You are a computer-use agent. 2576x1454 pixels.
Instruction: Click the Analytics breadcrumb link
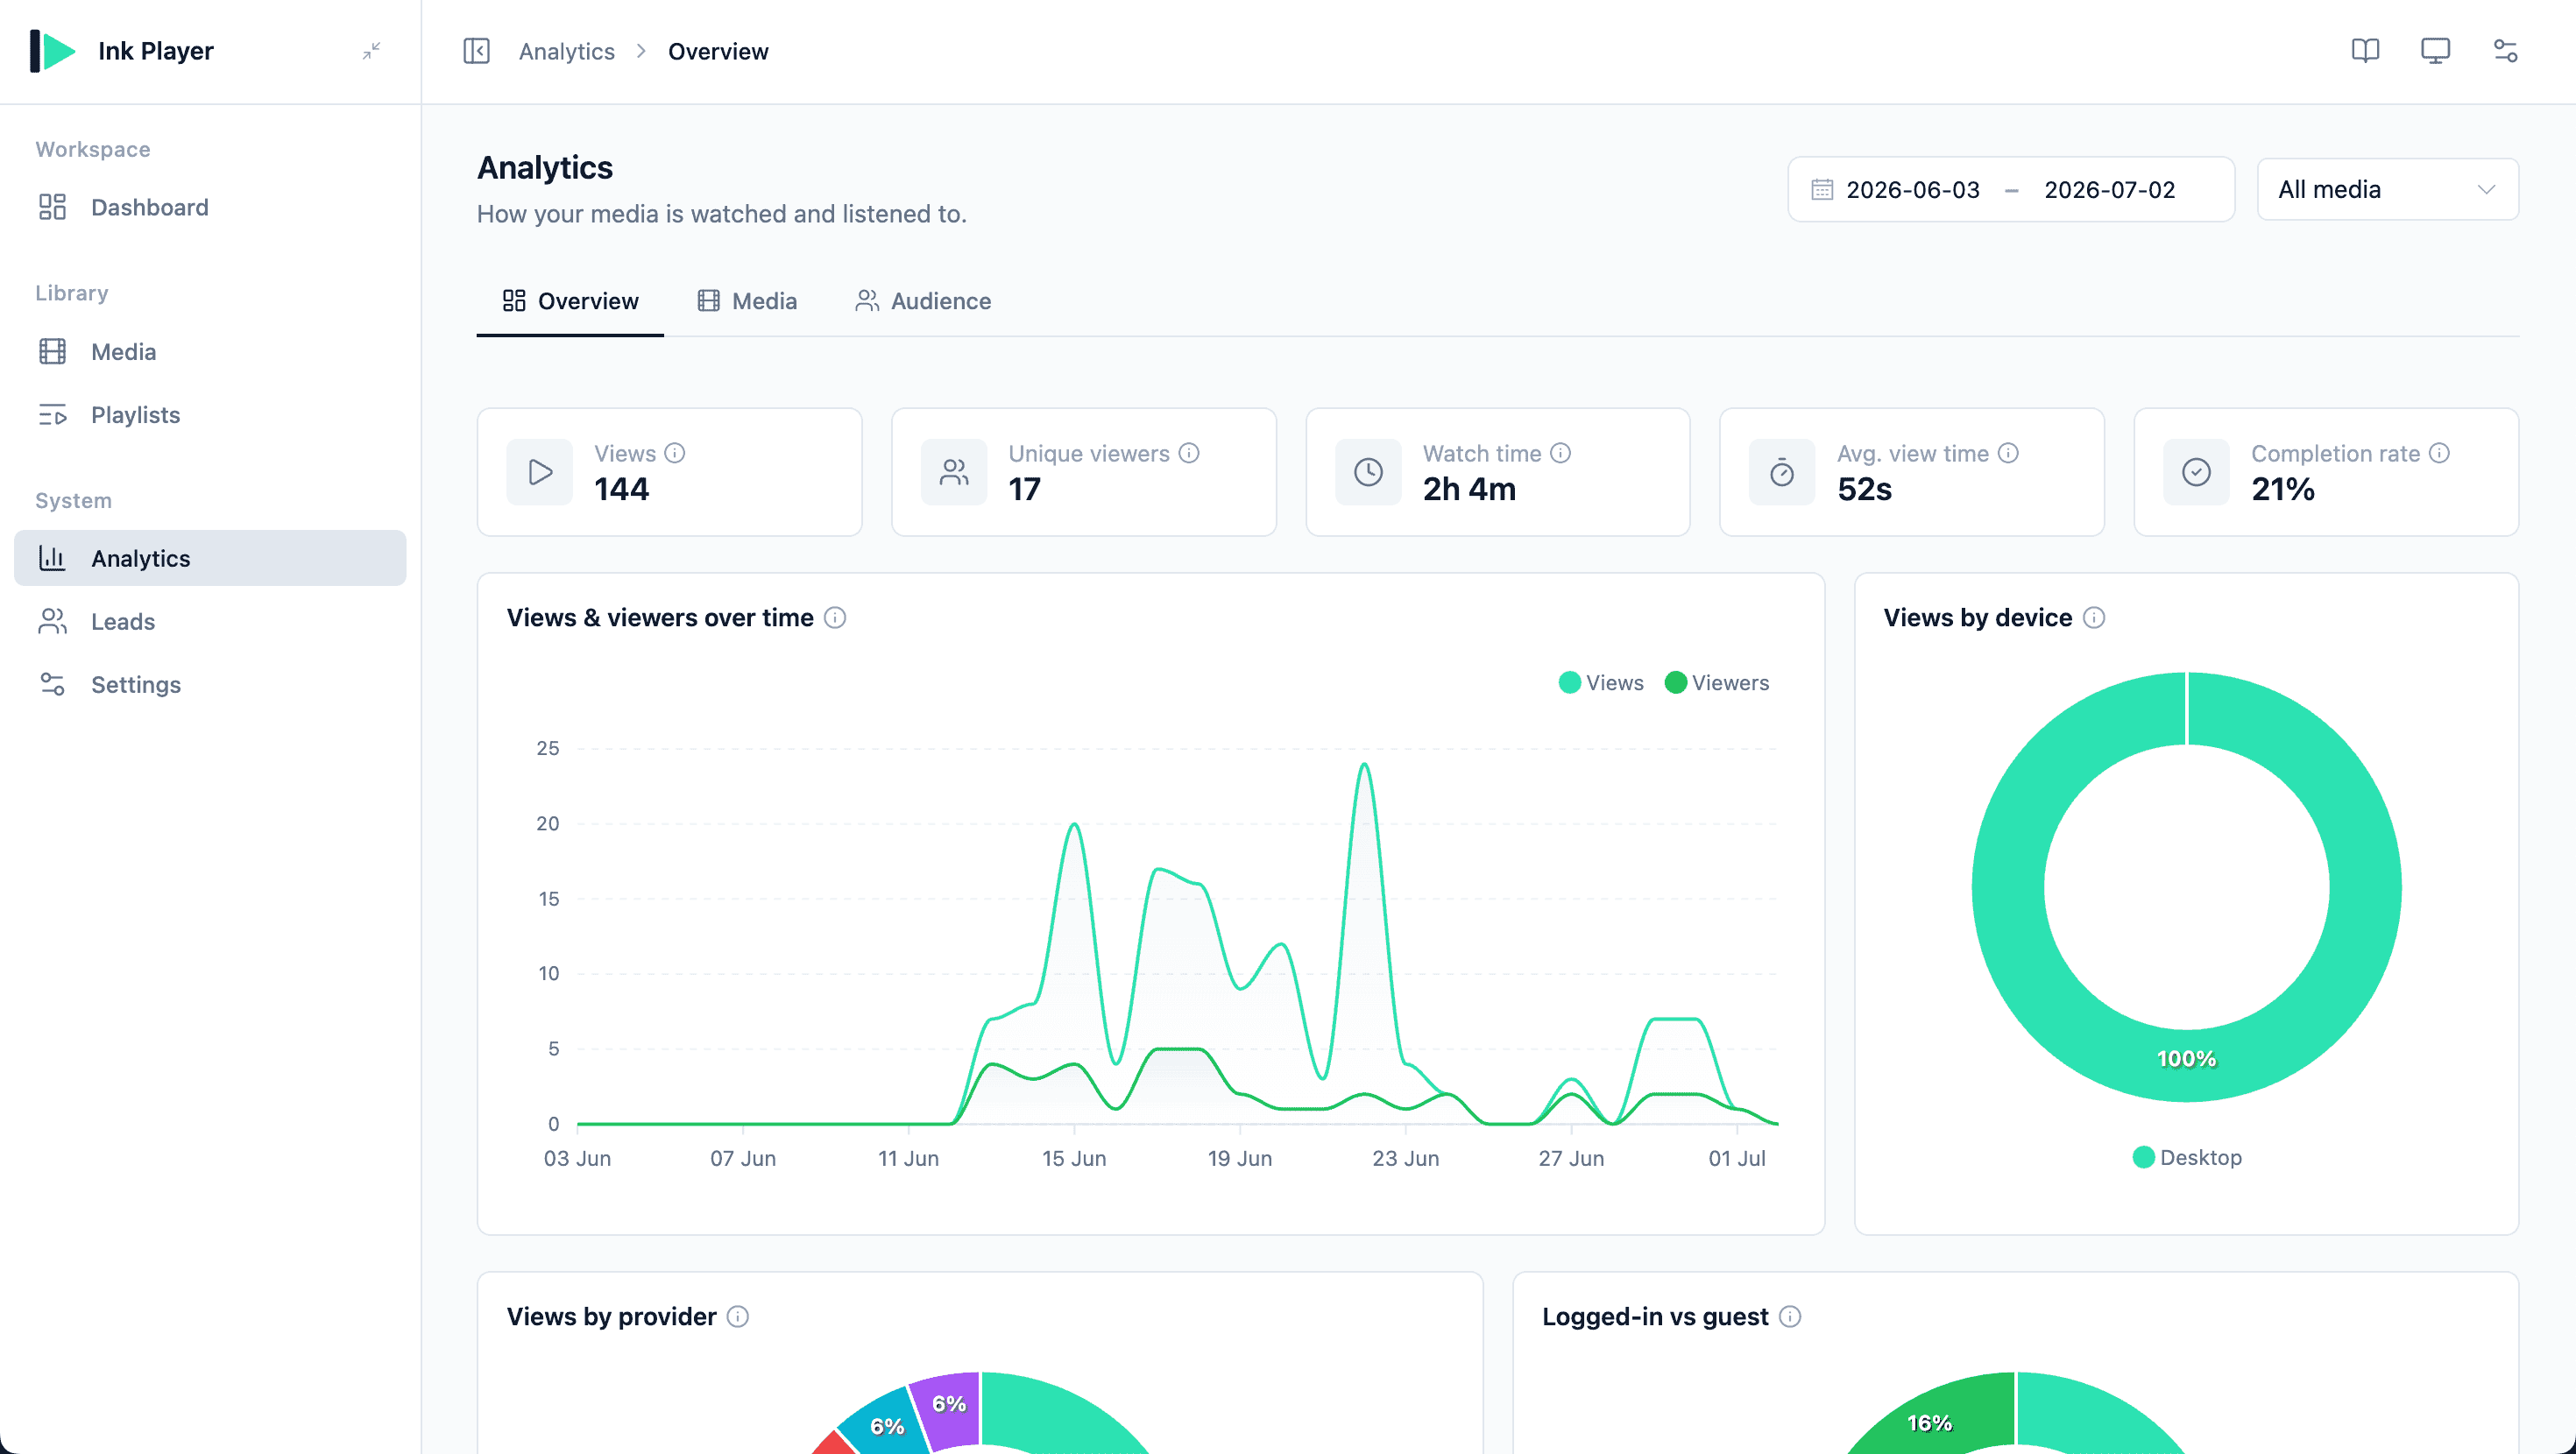pyautogui.click(x=566, y=51)
